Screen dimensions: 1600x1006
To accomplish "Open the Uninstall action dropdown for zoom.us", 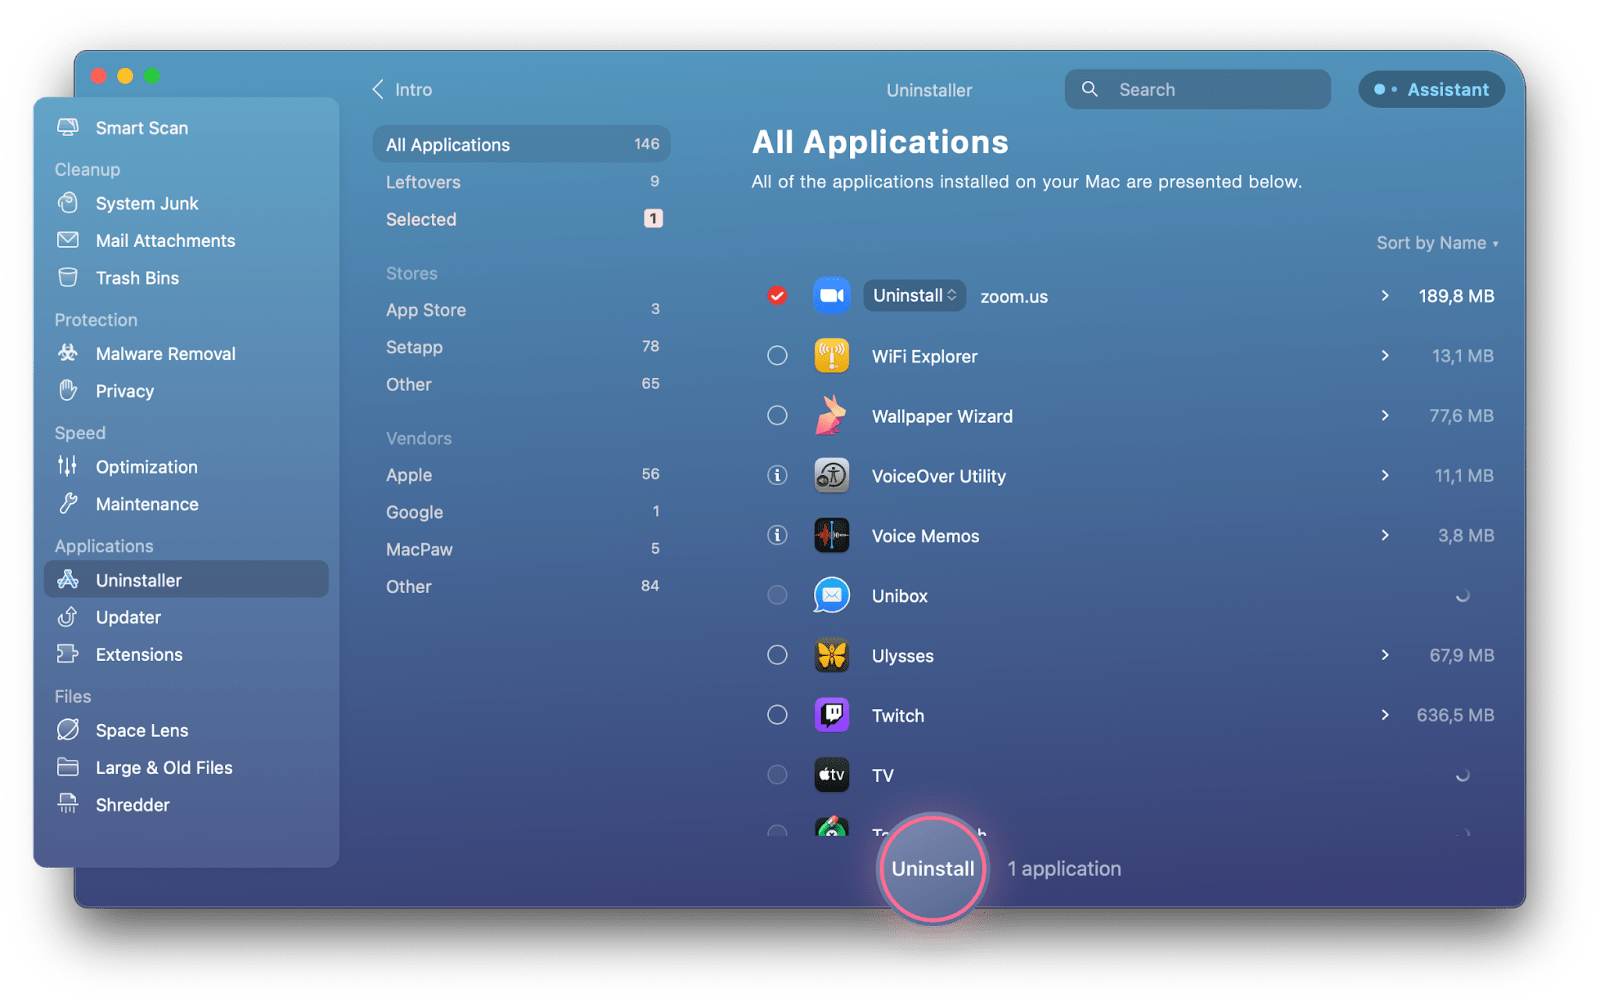I will [914, 295].
